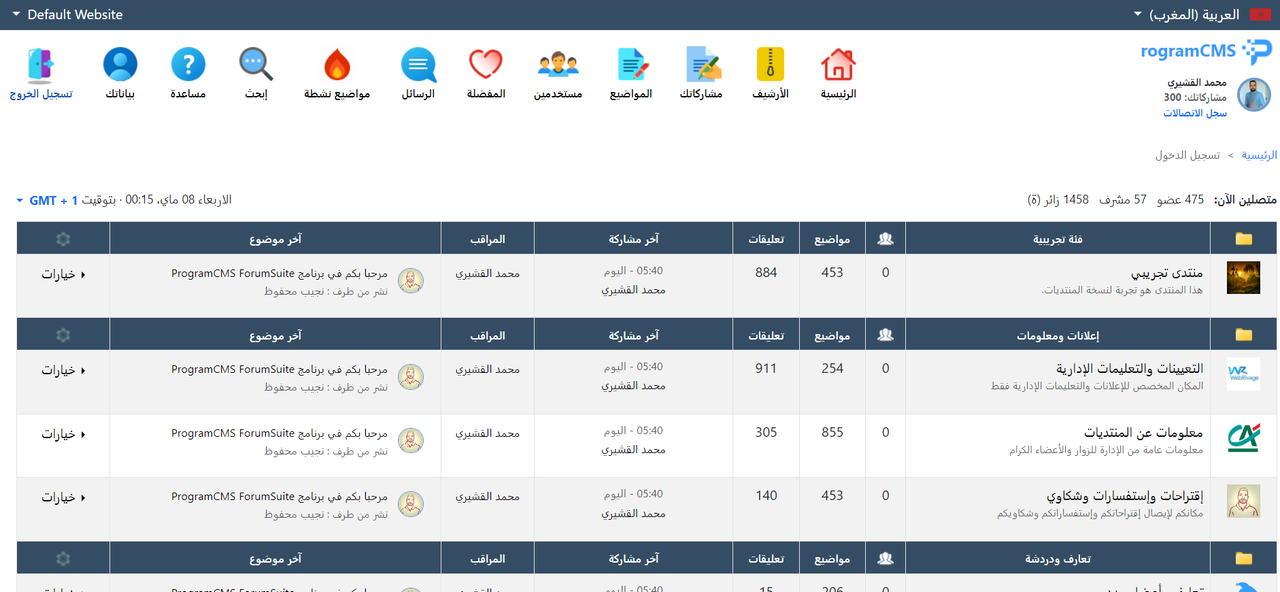Viewport: 1280px width, 592px height.
Task: Click معلومات عن المنتديات forum thumbnail
Action: tap(1244, 437)
